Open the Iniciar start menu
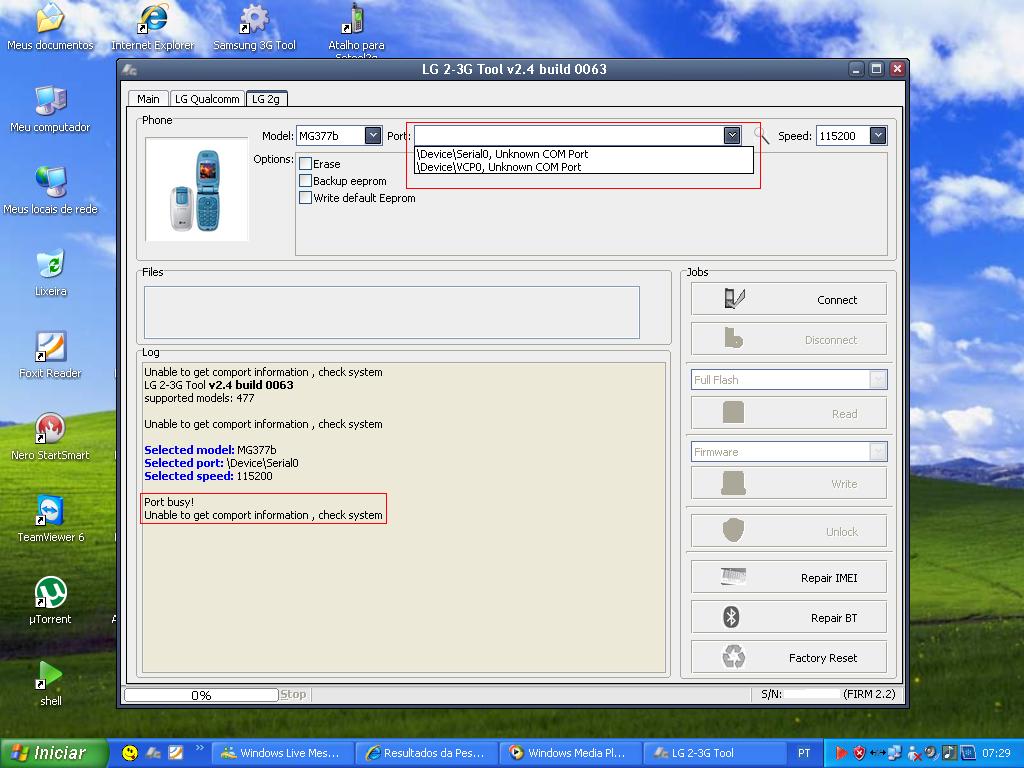The image size is (1024, 768). pyautogui.click(x=54, y=753)
